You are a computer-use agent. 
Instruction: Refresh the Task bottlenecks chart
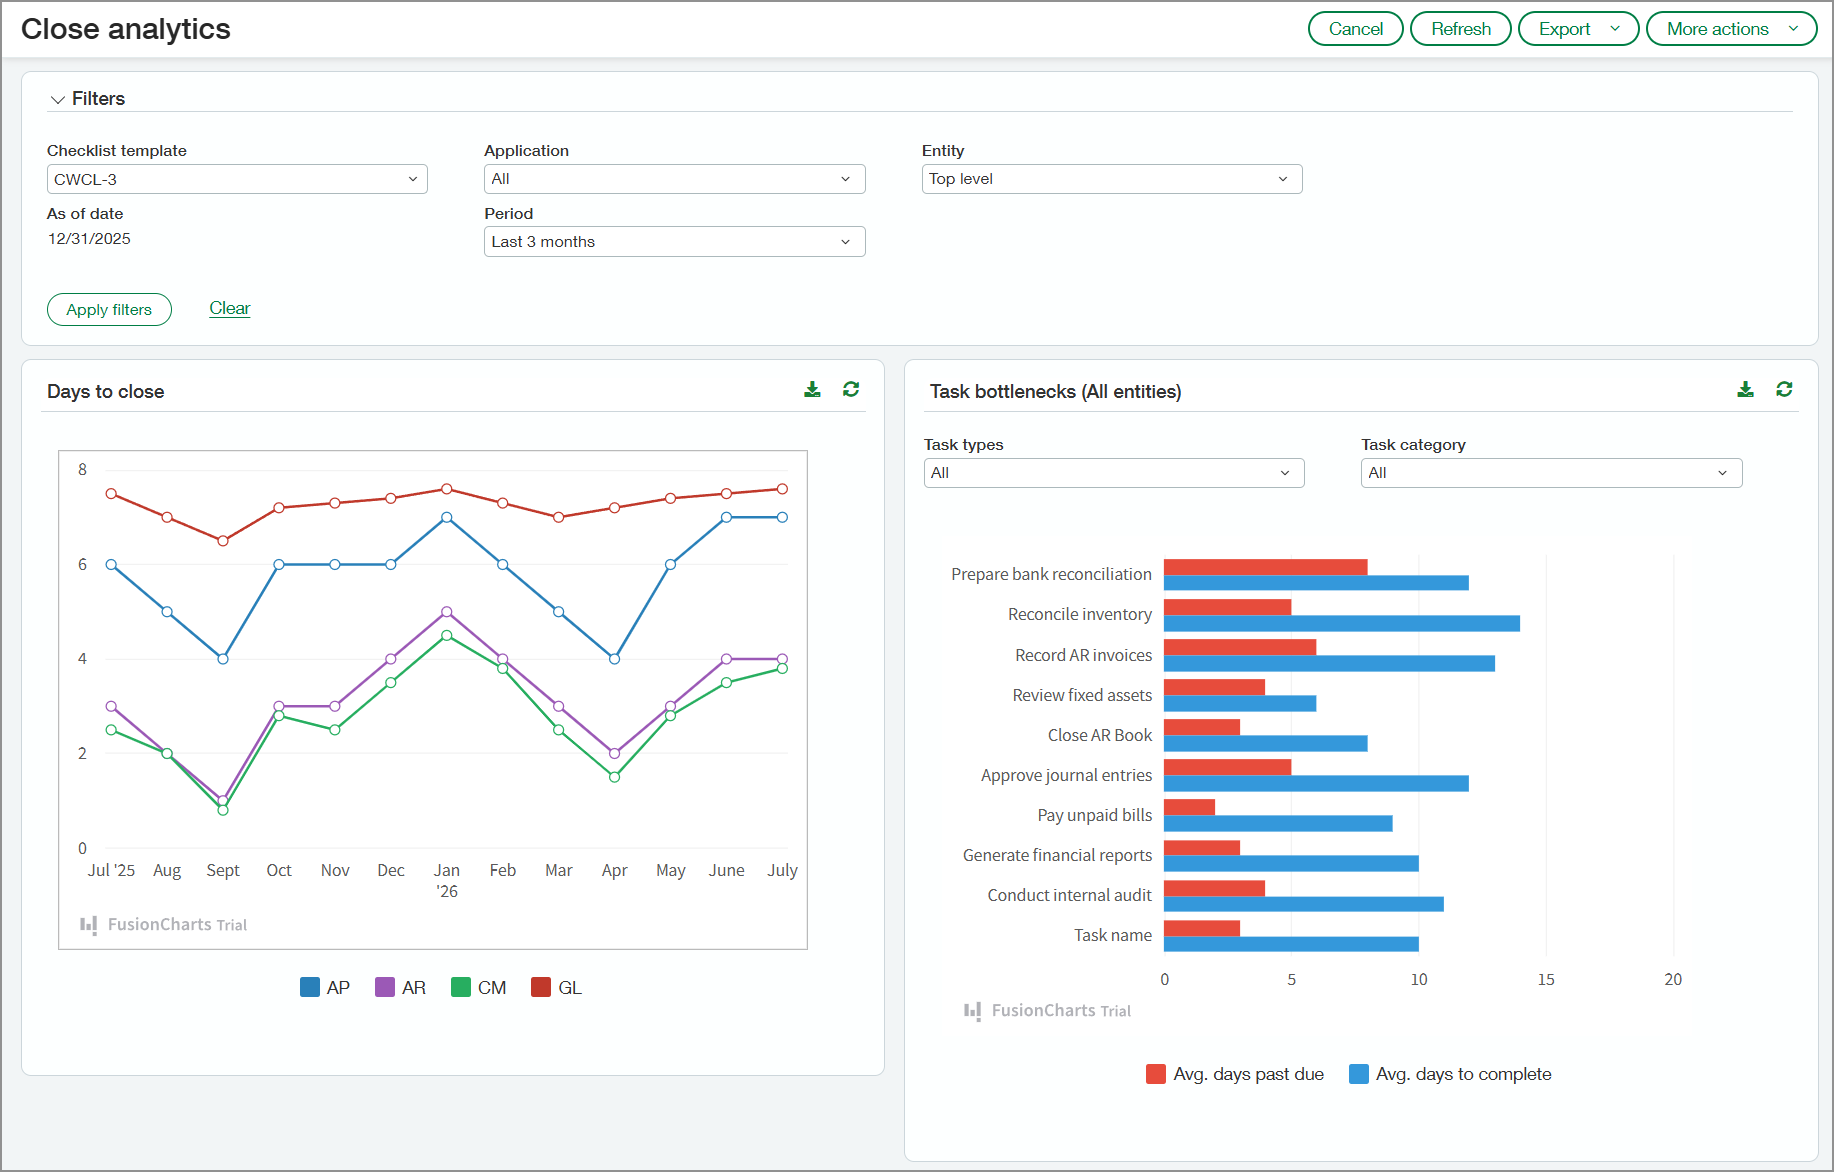click(1785, 389)
